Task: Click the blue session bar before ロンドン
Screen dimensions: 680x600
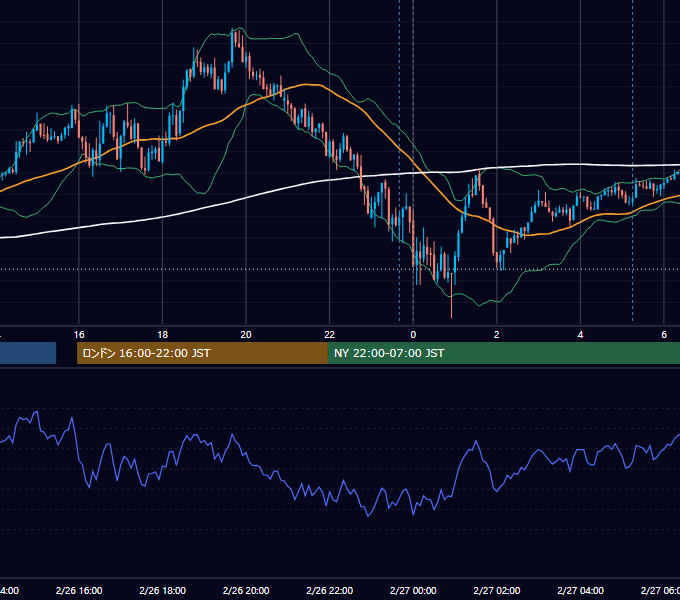Action: click(28, 353)
